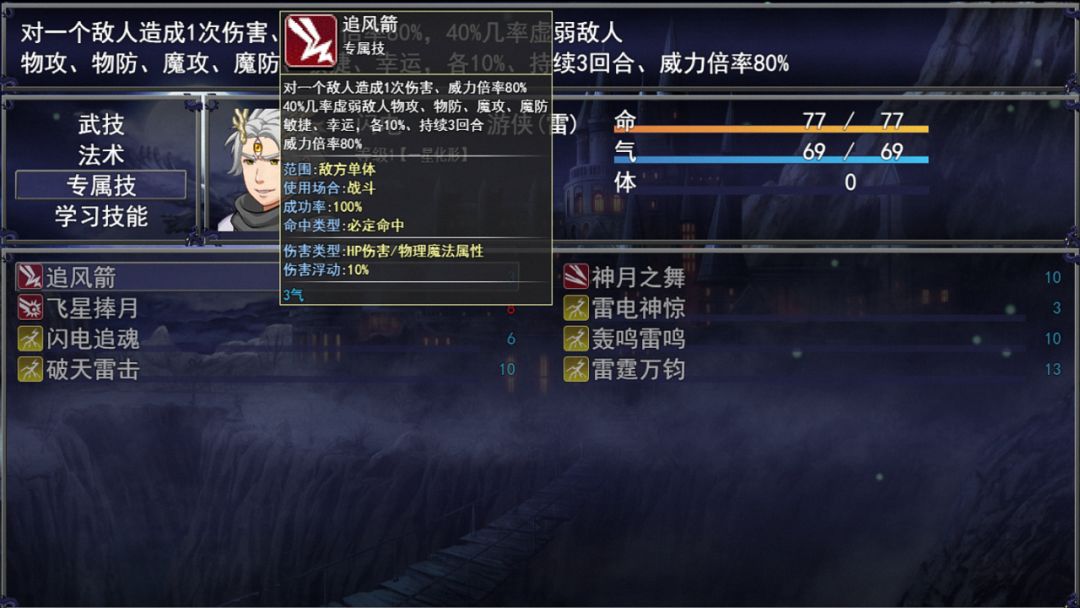1080x608 pixels.
Task: Choose the 雷霆万钧 skill name
Action: [x=638, y=370]
